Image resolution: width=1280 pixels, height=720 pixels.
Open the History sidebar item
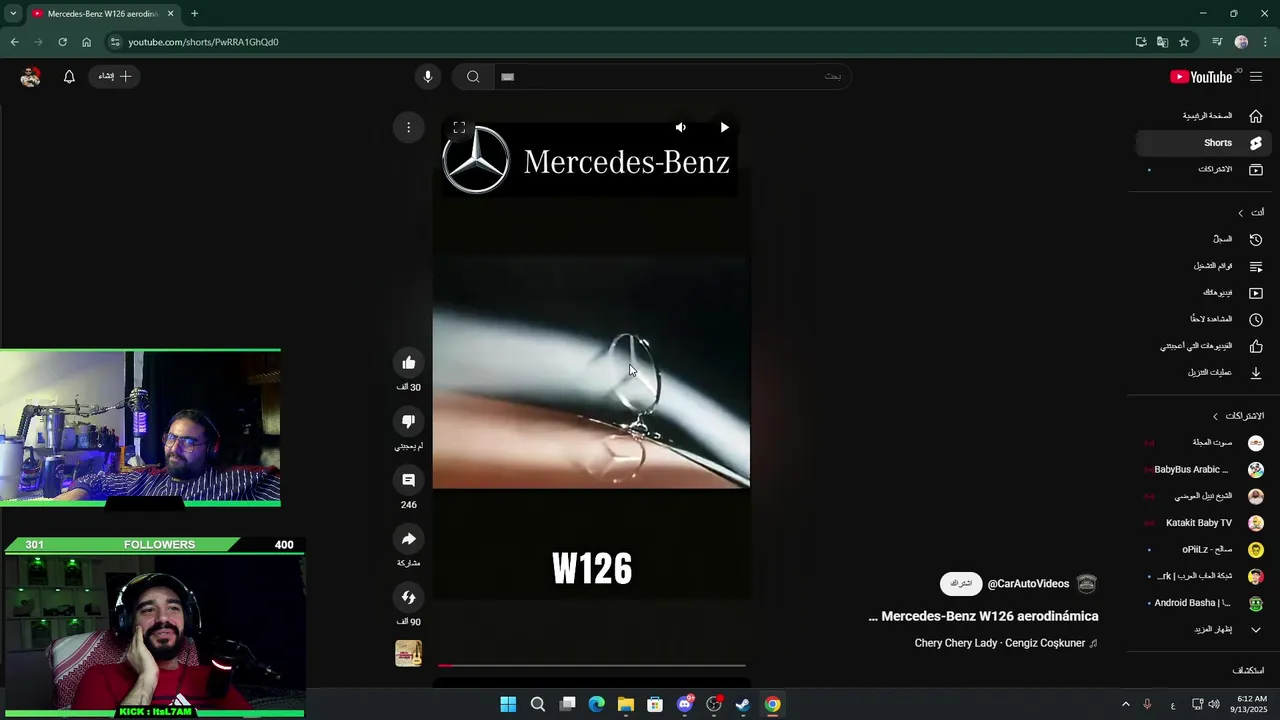pos(1204,239)
